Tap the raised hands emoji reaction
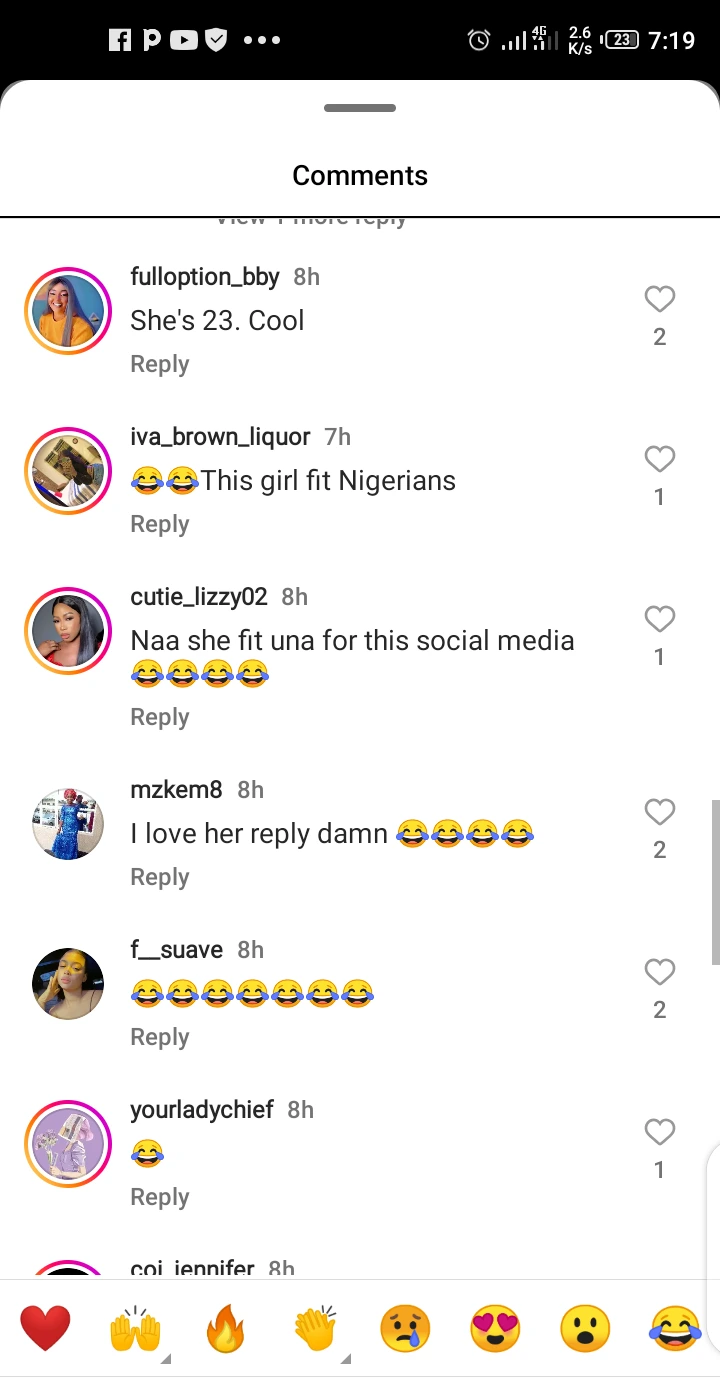Viewport: 720px width, 1380px height. [x=135, y=1330]
